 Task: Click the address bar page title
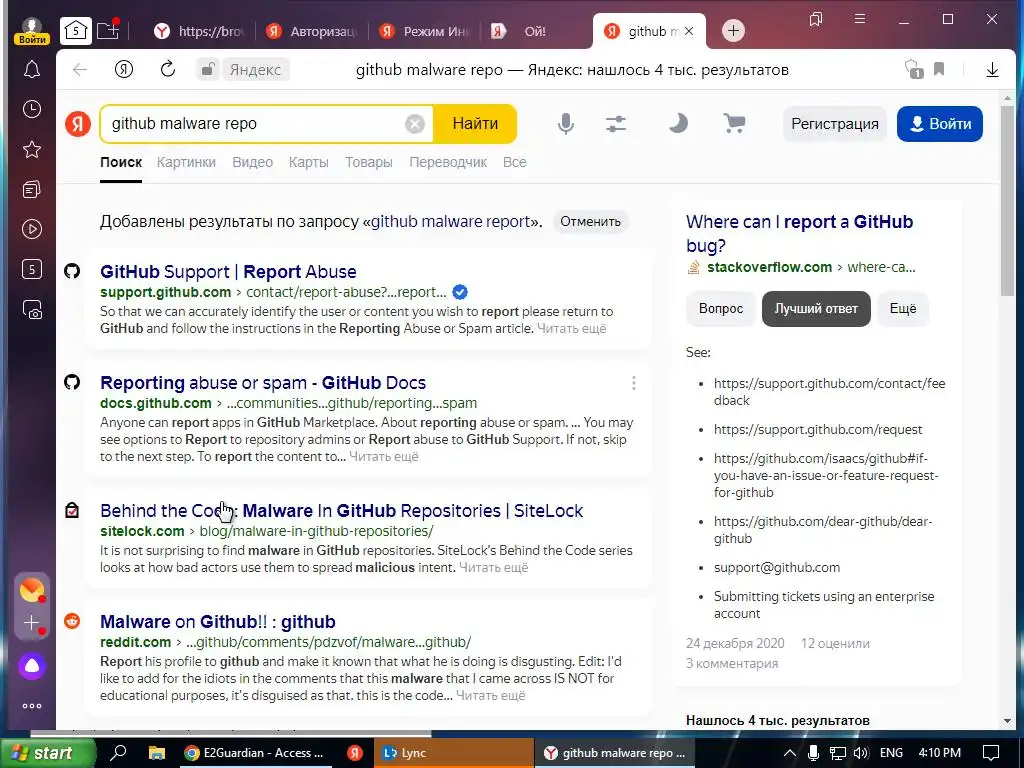point(572,70)
